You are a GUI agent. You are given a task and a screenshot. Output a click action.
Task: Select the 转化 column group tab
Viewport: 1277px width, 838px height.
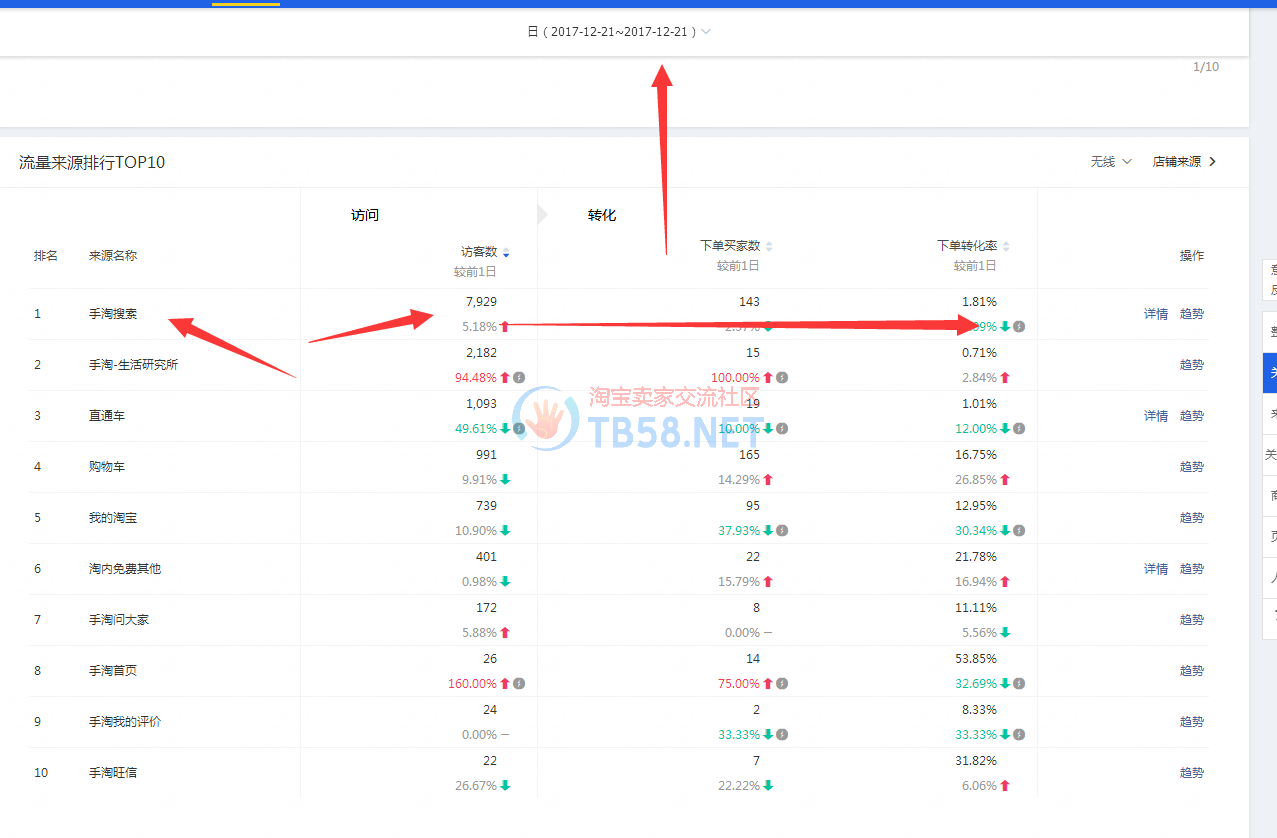602,215
